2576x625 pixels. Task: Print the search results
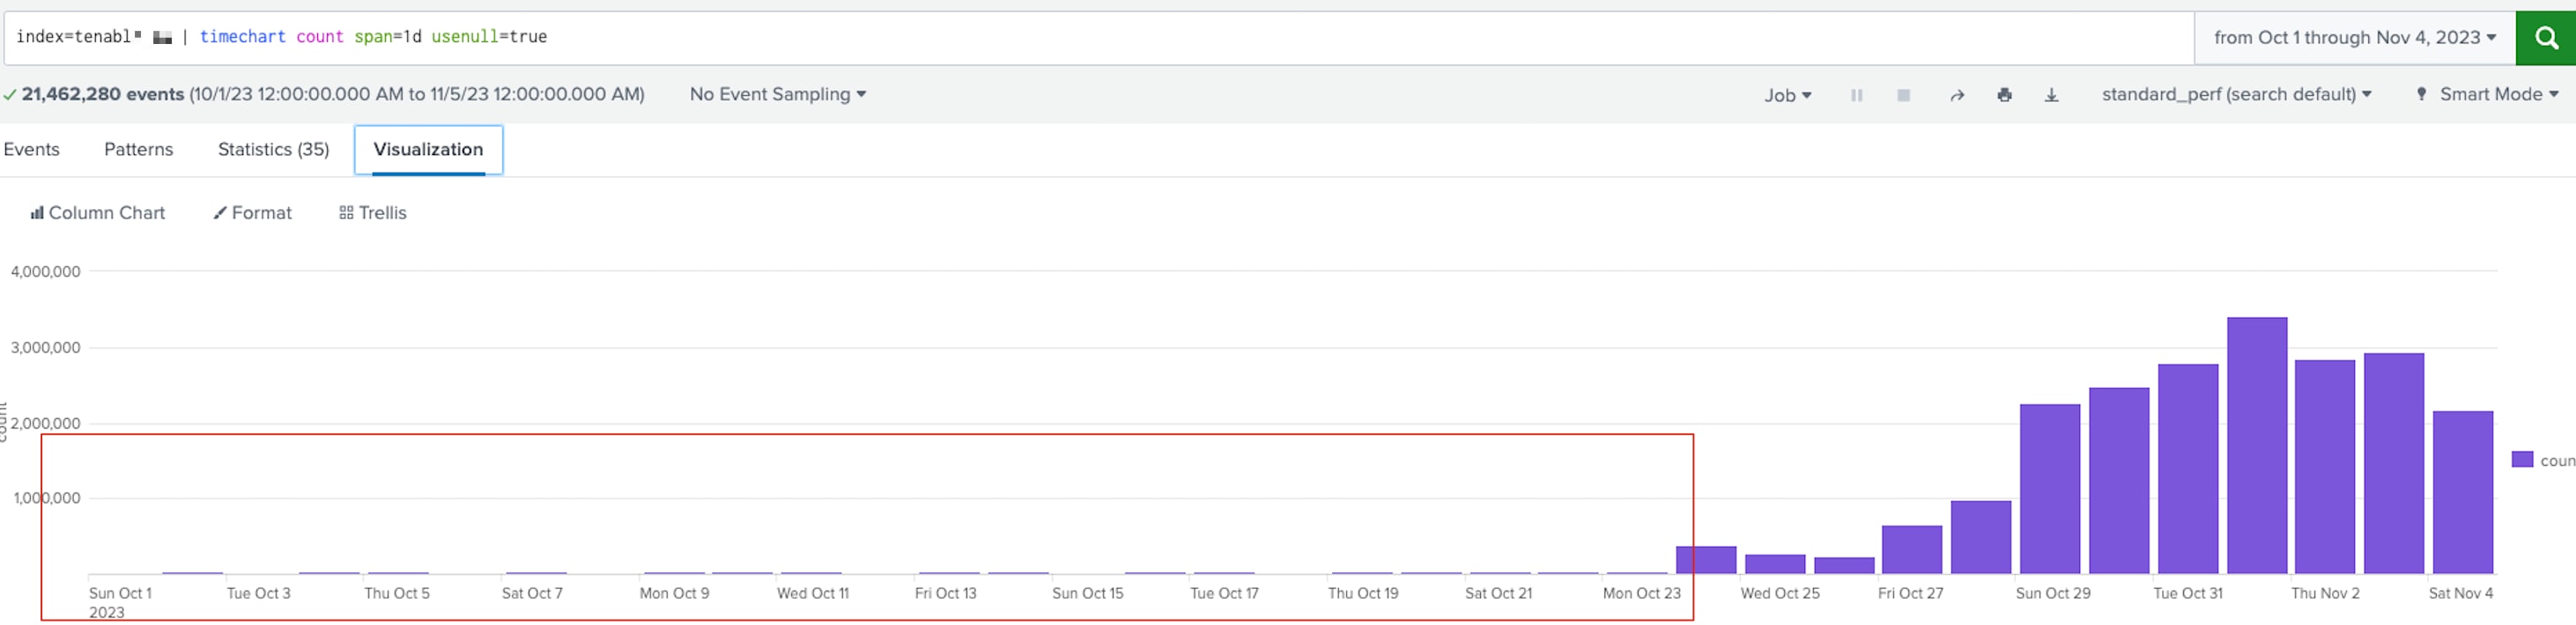pyautogui.click(x=2004, y=95)
